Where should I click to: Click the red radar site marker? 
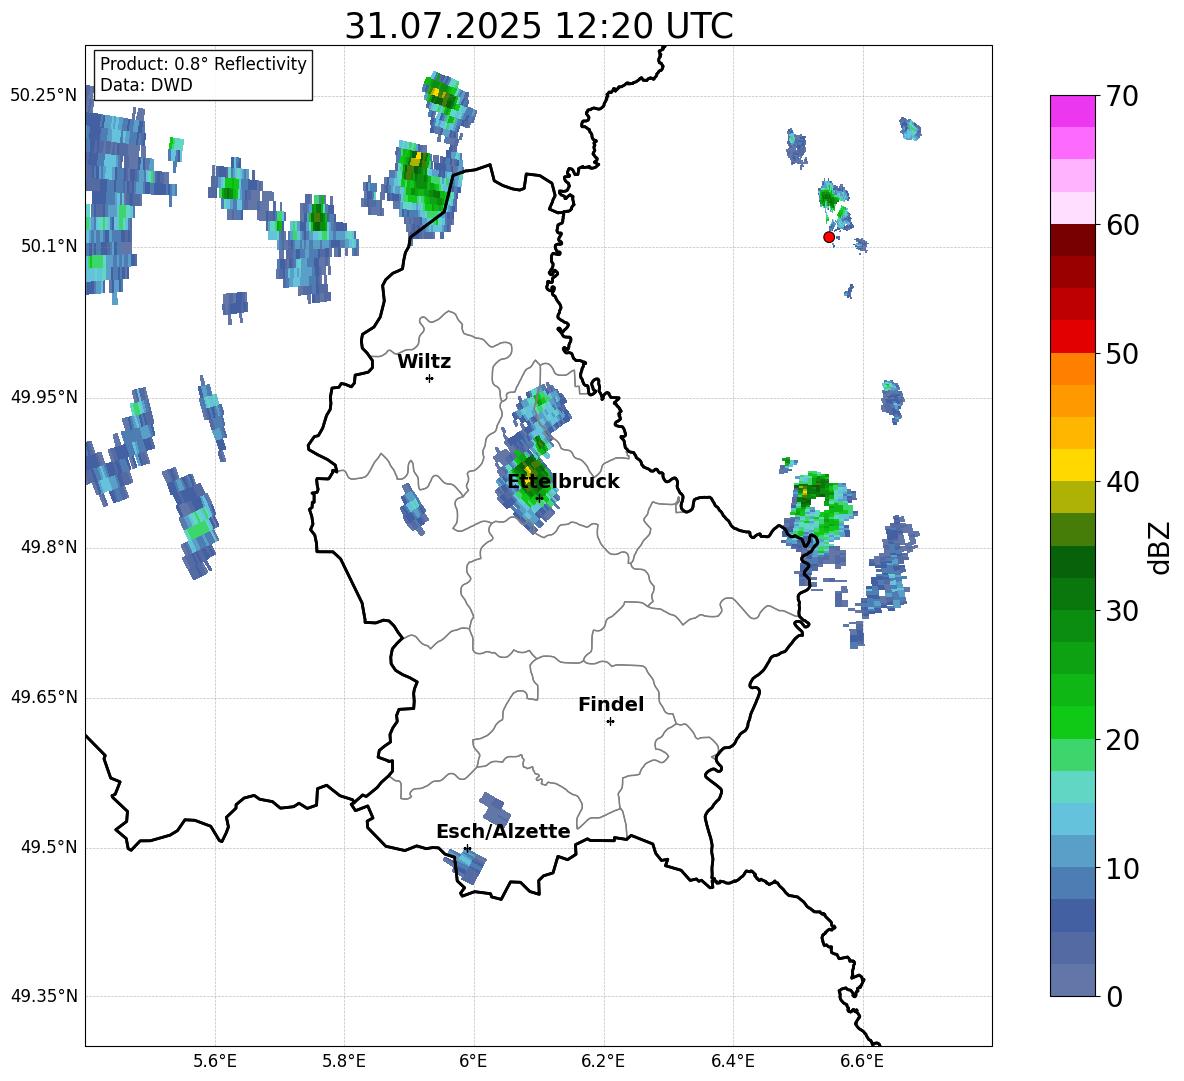click(829, 237)
